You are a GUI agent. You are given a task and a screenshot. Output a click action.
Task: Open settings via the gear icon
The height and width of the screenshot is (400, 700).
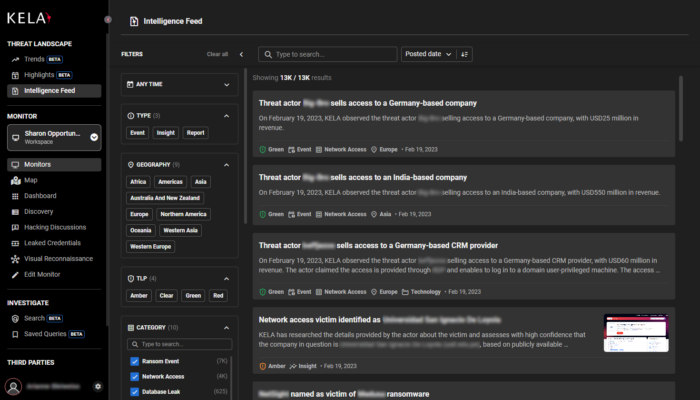(x=98, y=387)
